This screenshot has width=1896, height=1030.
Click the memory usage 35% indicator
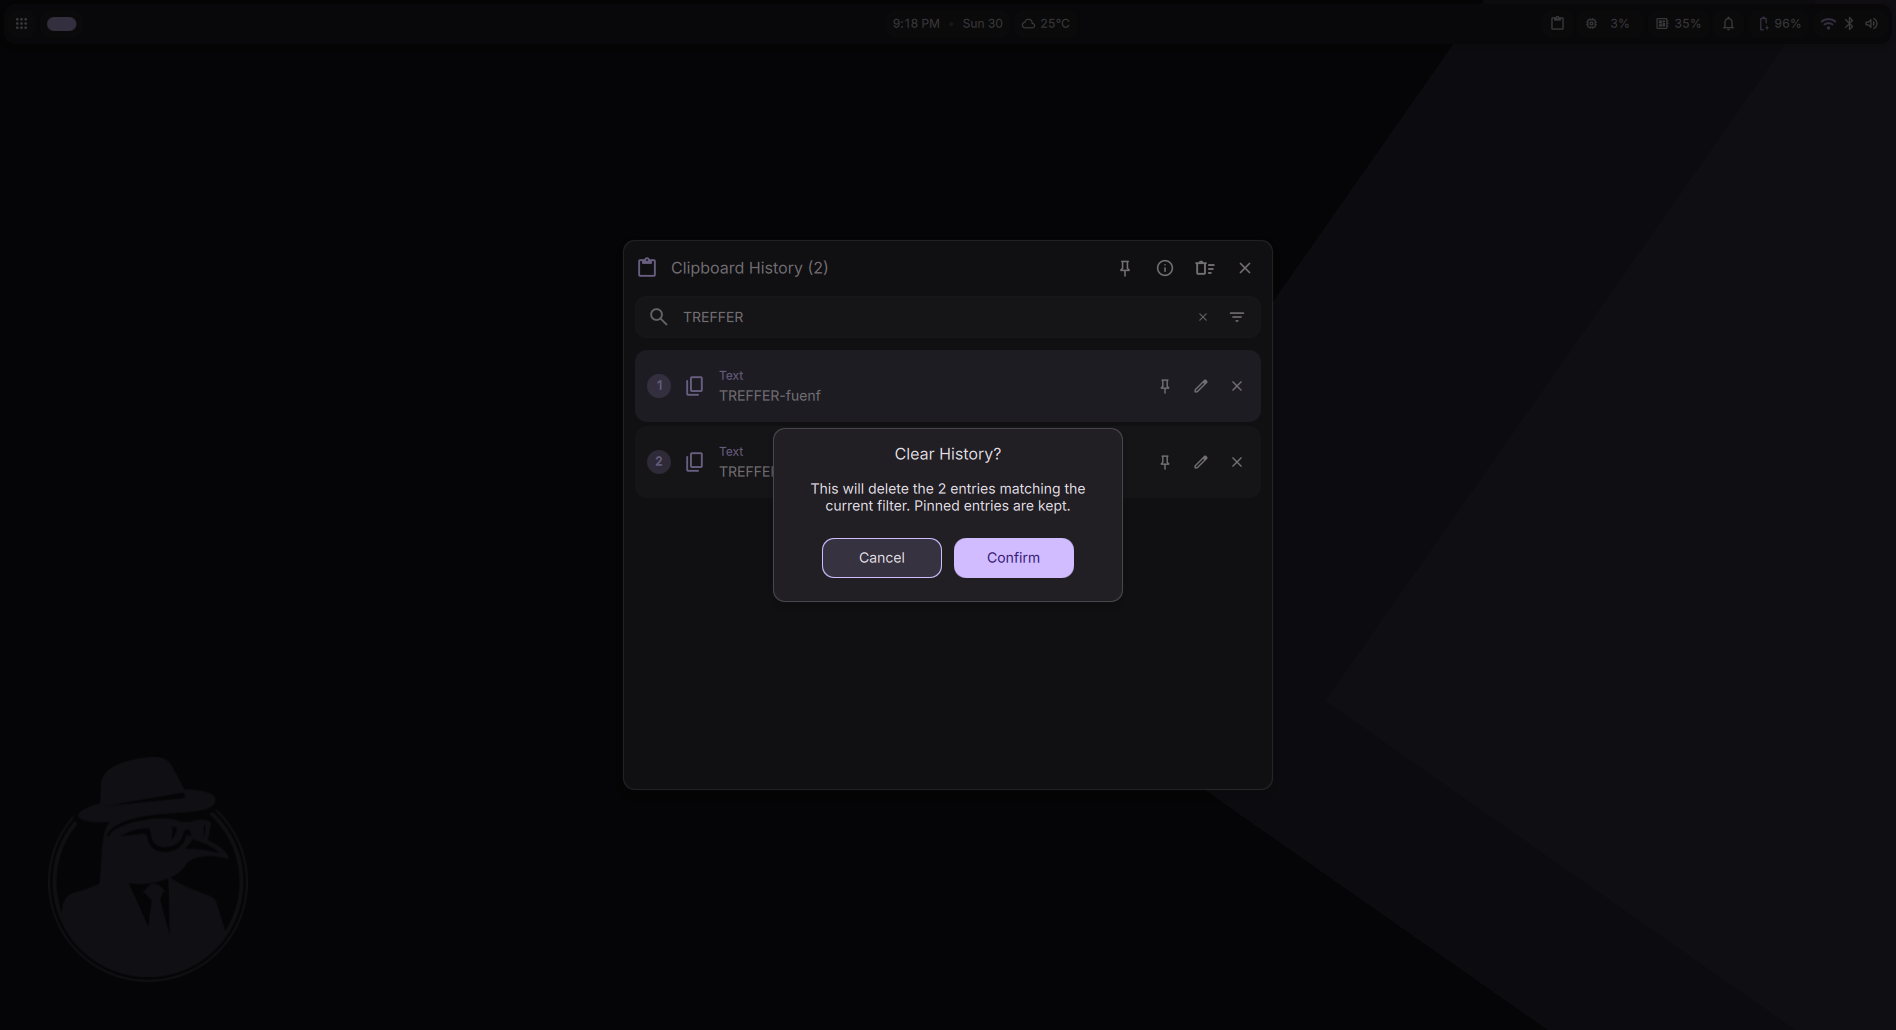click(x=1678, y=24)
